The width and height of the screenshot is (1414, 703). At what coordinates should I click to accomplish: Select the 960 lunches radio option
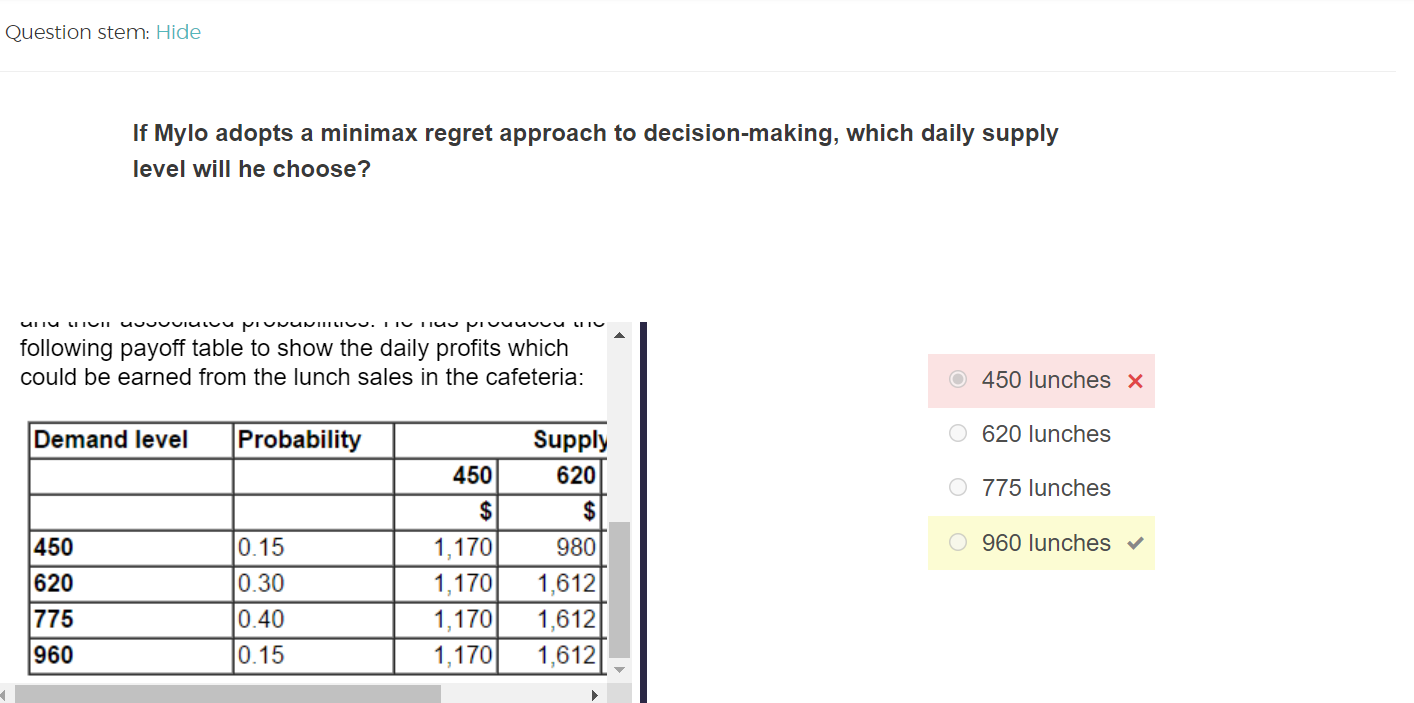click(958, 543)
